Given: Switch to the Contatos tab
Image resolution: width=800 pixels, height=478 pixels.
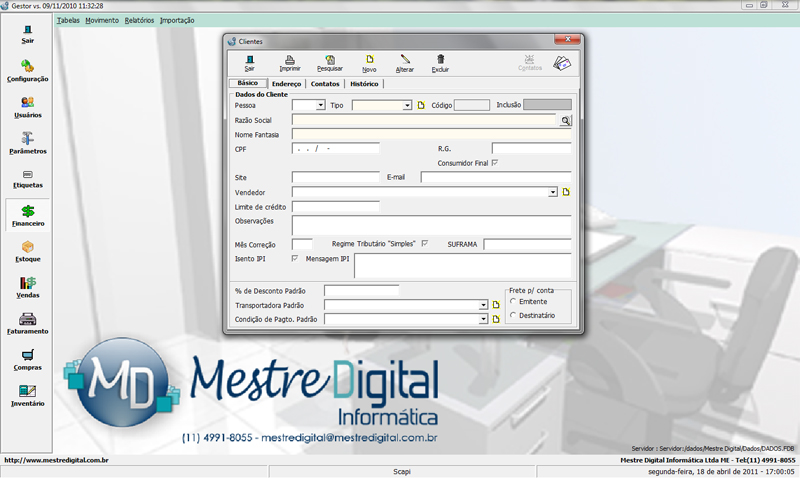Looking at the screenshot, I should (x=325, y=84).
